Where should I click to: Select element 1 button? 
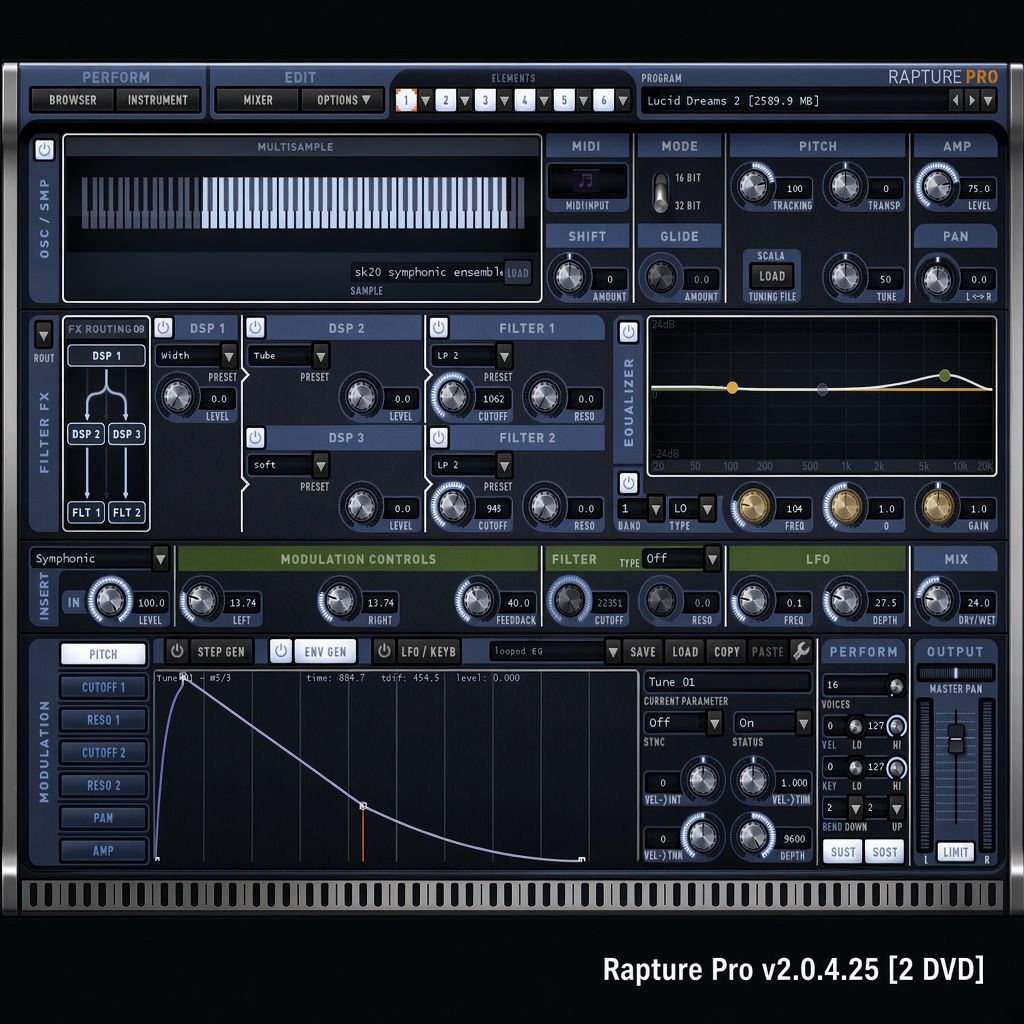406,100
